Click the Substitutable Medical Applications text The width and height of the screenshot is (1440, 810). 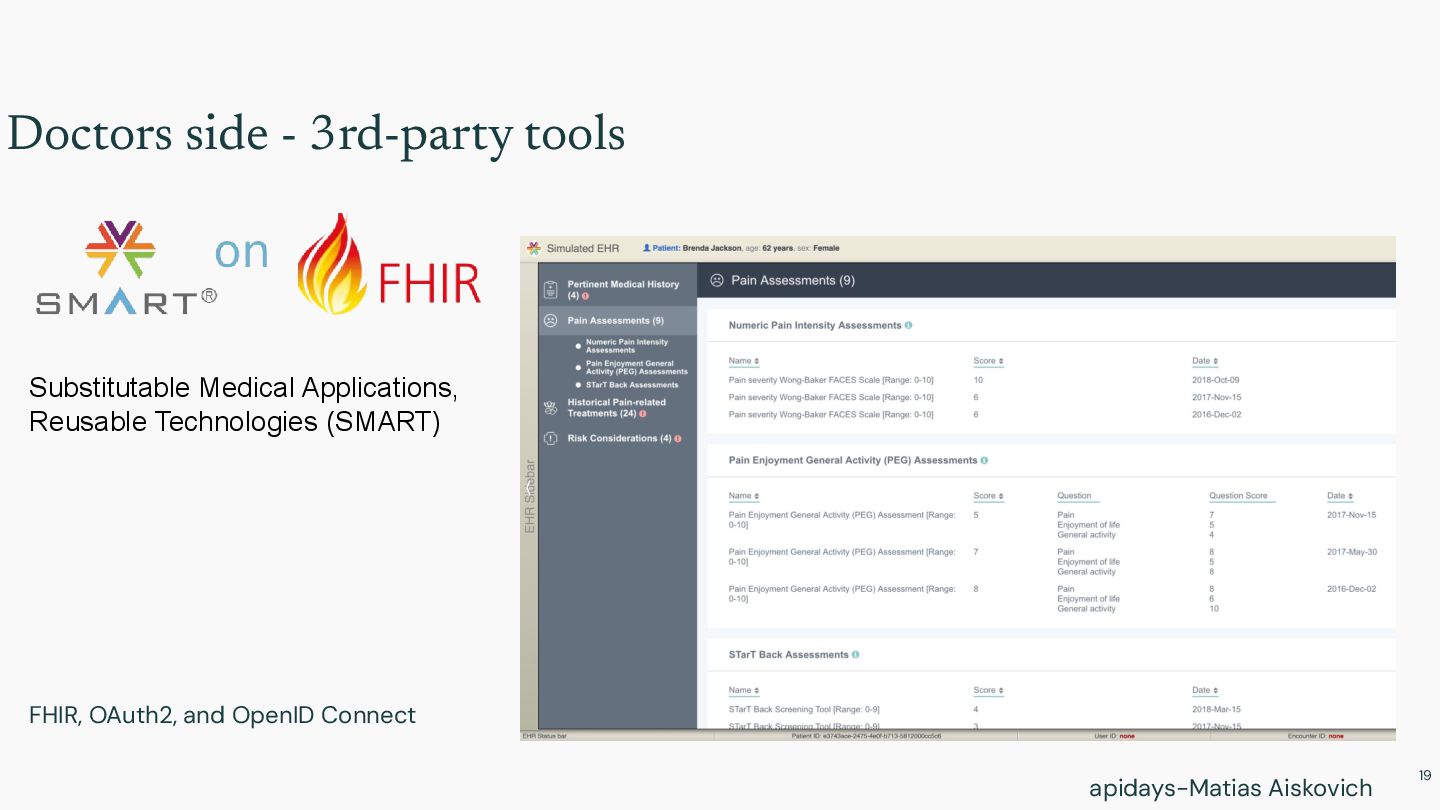[x=243, y=404]
